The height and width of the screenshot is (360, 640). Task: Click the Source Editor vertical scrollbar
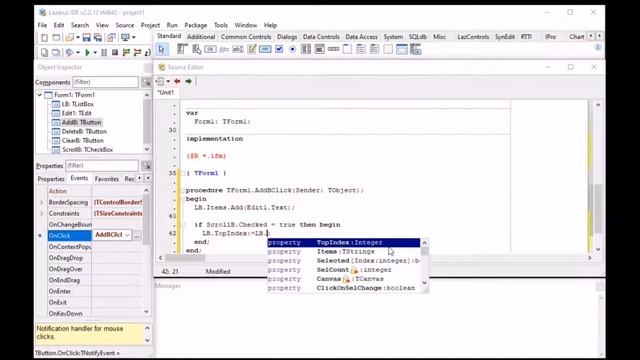point(598,177)
